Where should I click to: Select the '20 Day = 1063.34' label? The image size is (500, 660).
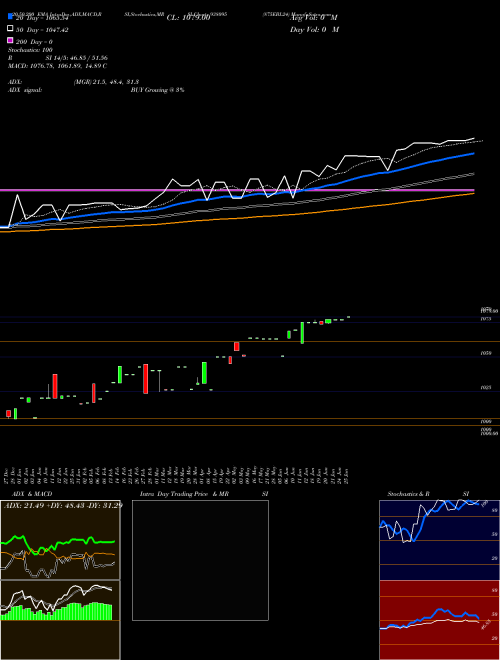[x=42, y=18]
